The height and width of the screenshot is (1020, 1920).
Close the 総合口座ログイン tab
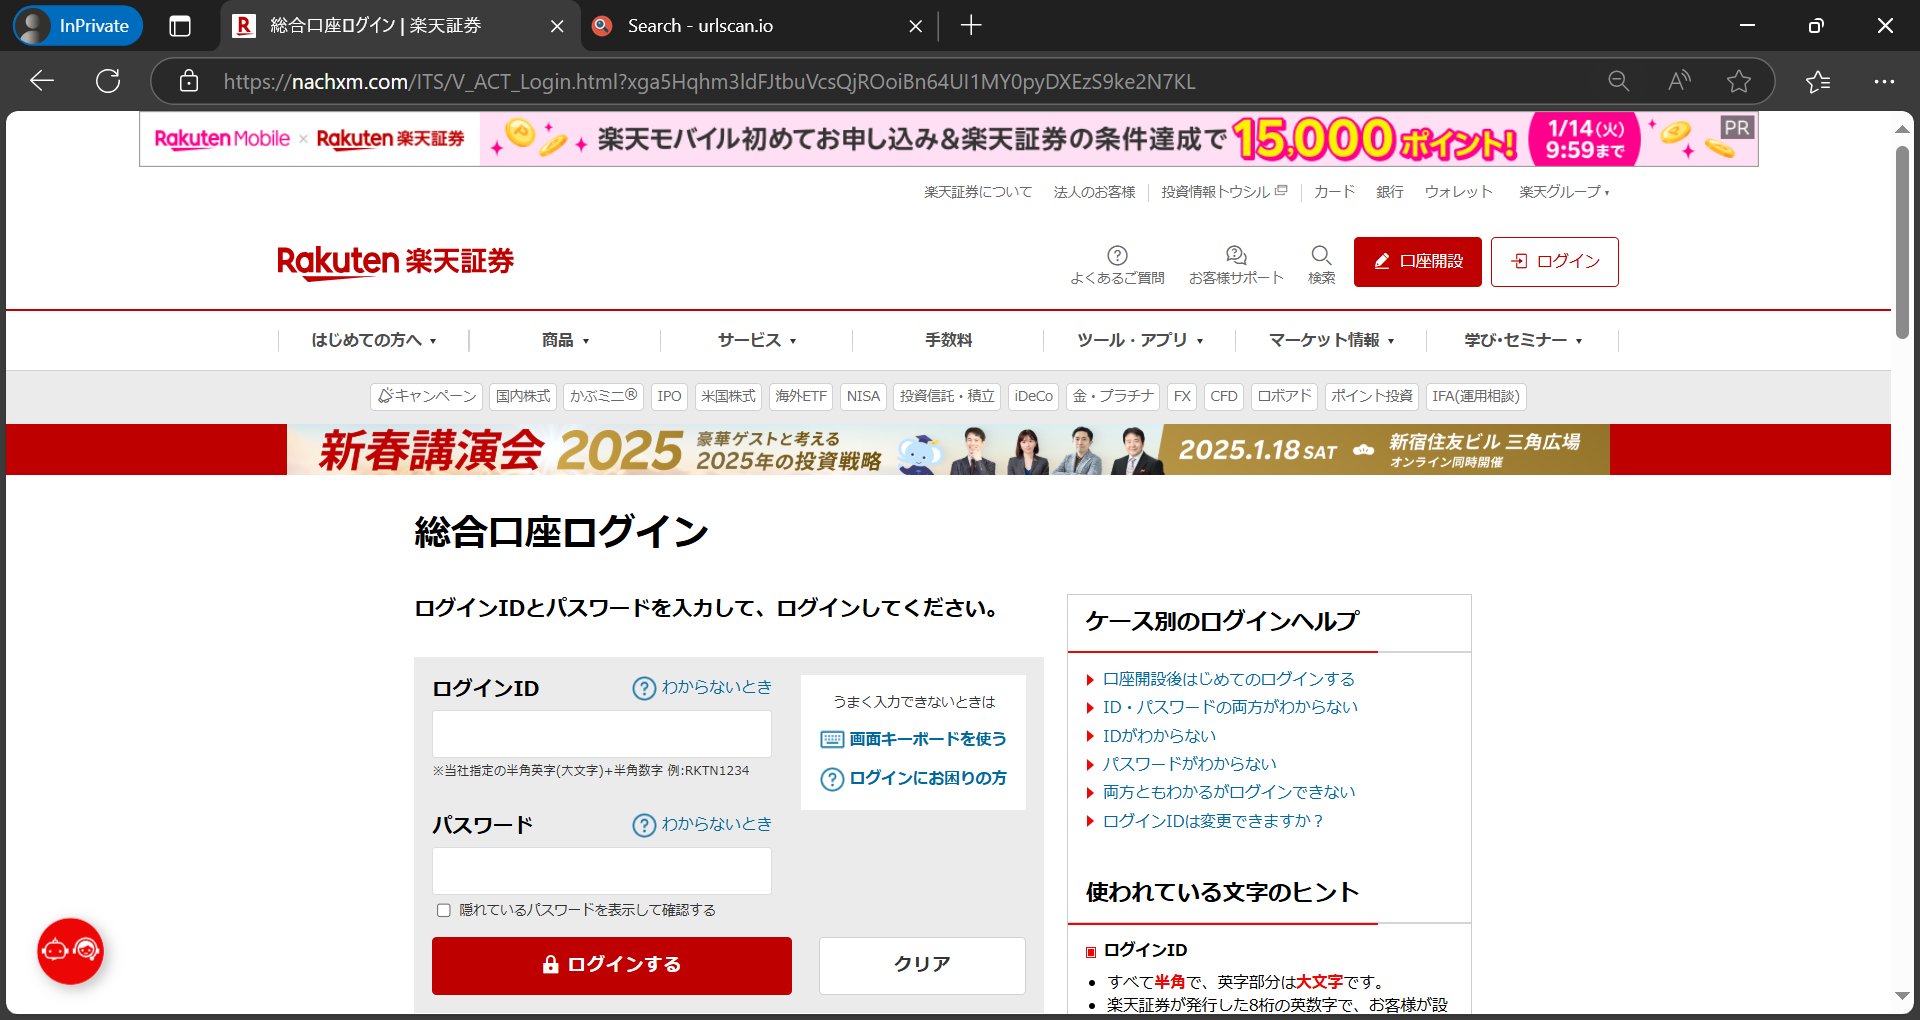click(557, 26)
